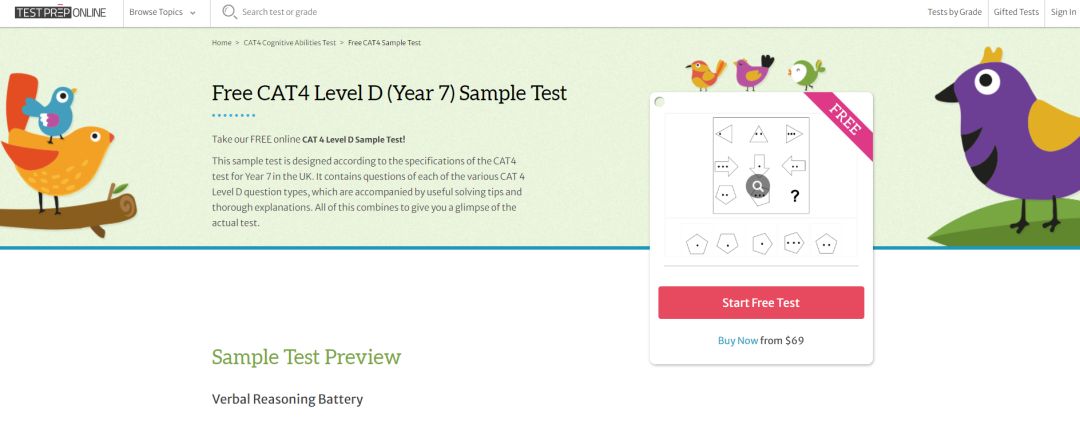Viewport: 1080px width, 422px height.
Task: Click the small blue bird illustration
Action: click(53, 111)
